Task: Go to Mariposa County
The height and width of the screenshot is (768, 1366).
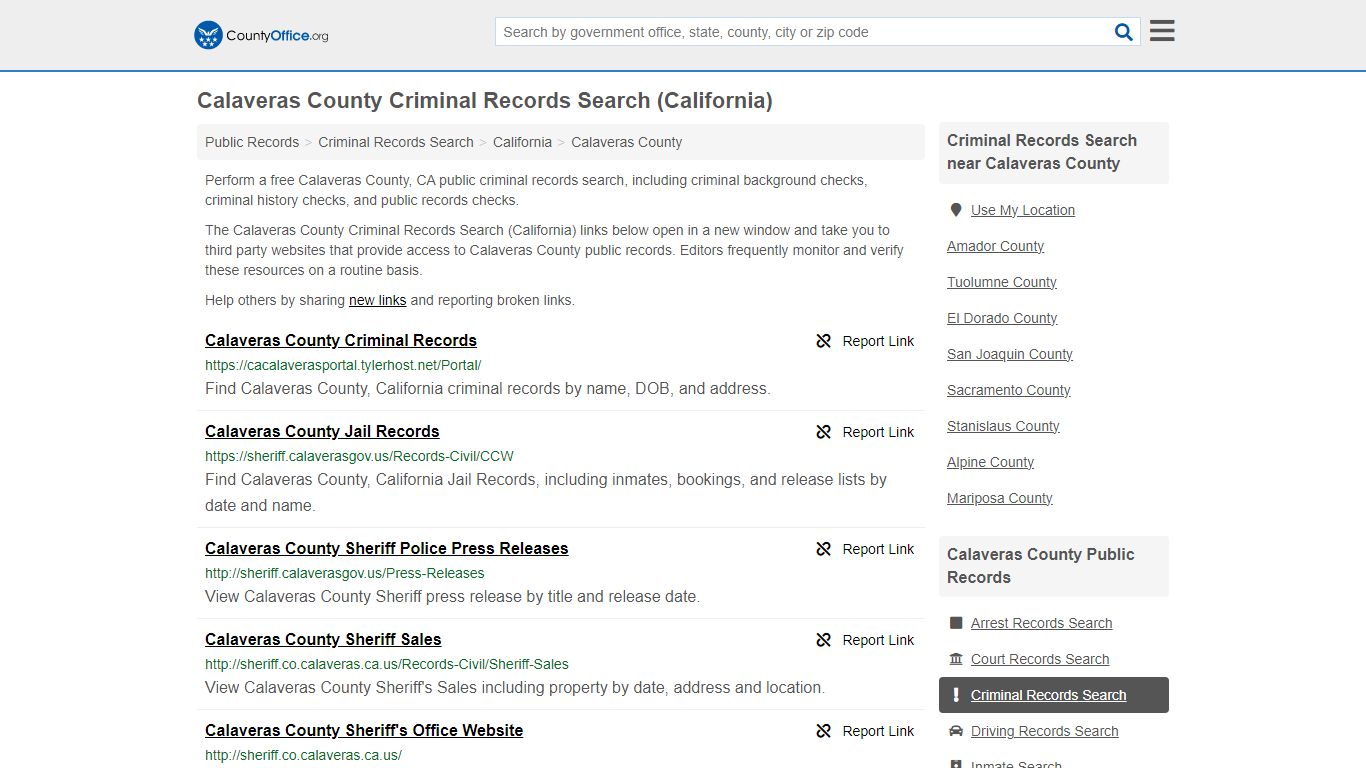Action: pyautogui.click(x=1000, y=498)
